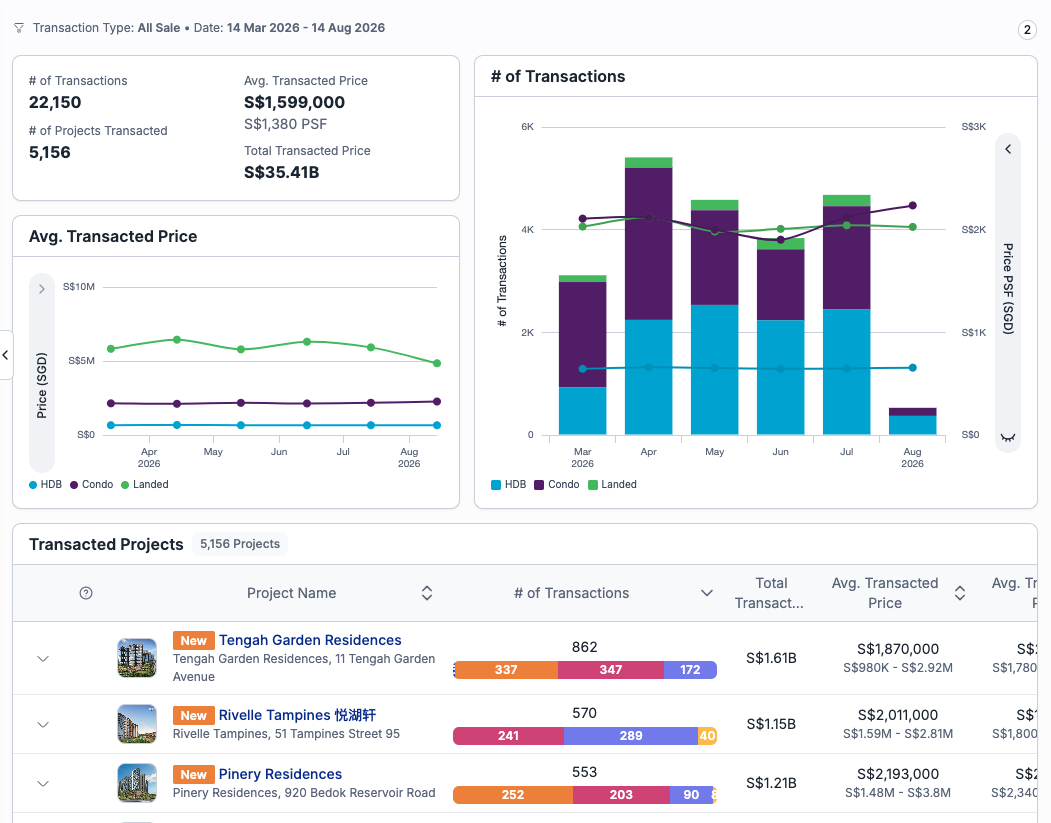Sort by Project Name column arrows

(427, 593)
